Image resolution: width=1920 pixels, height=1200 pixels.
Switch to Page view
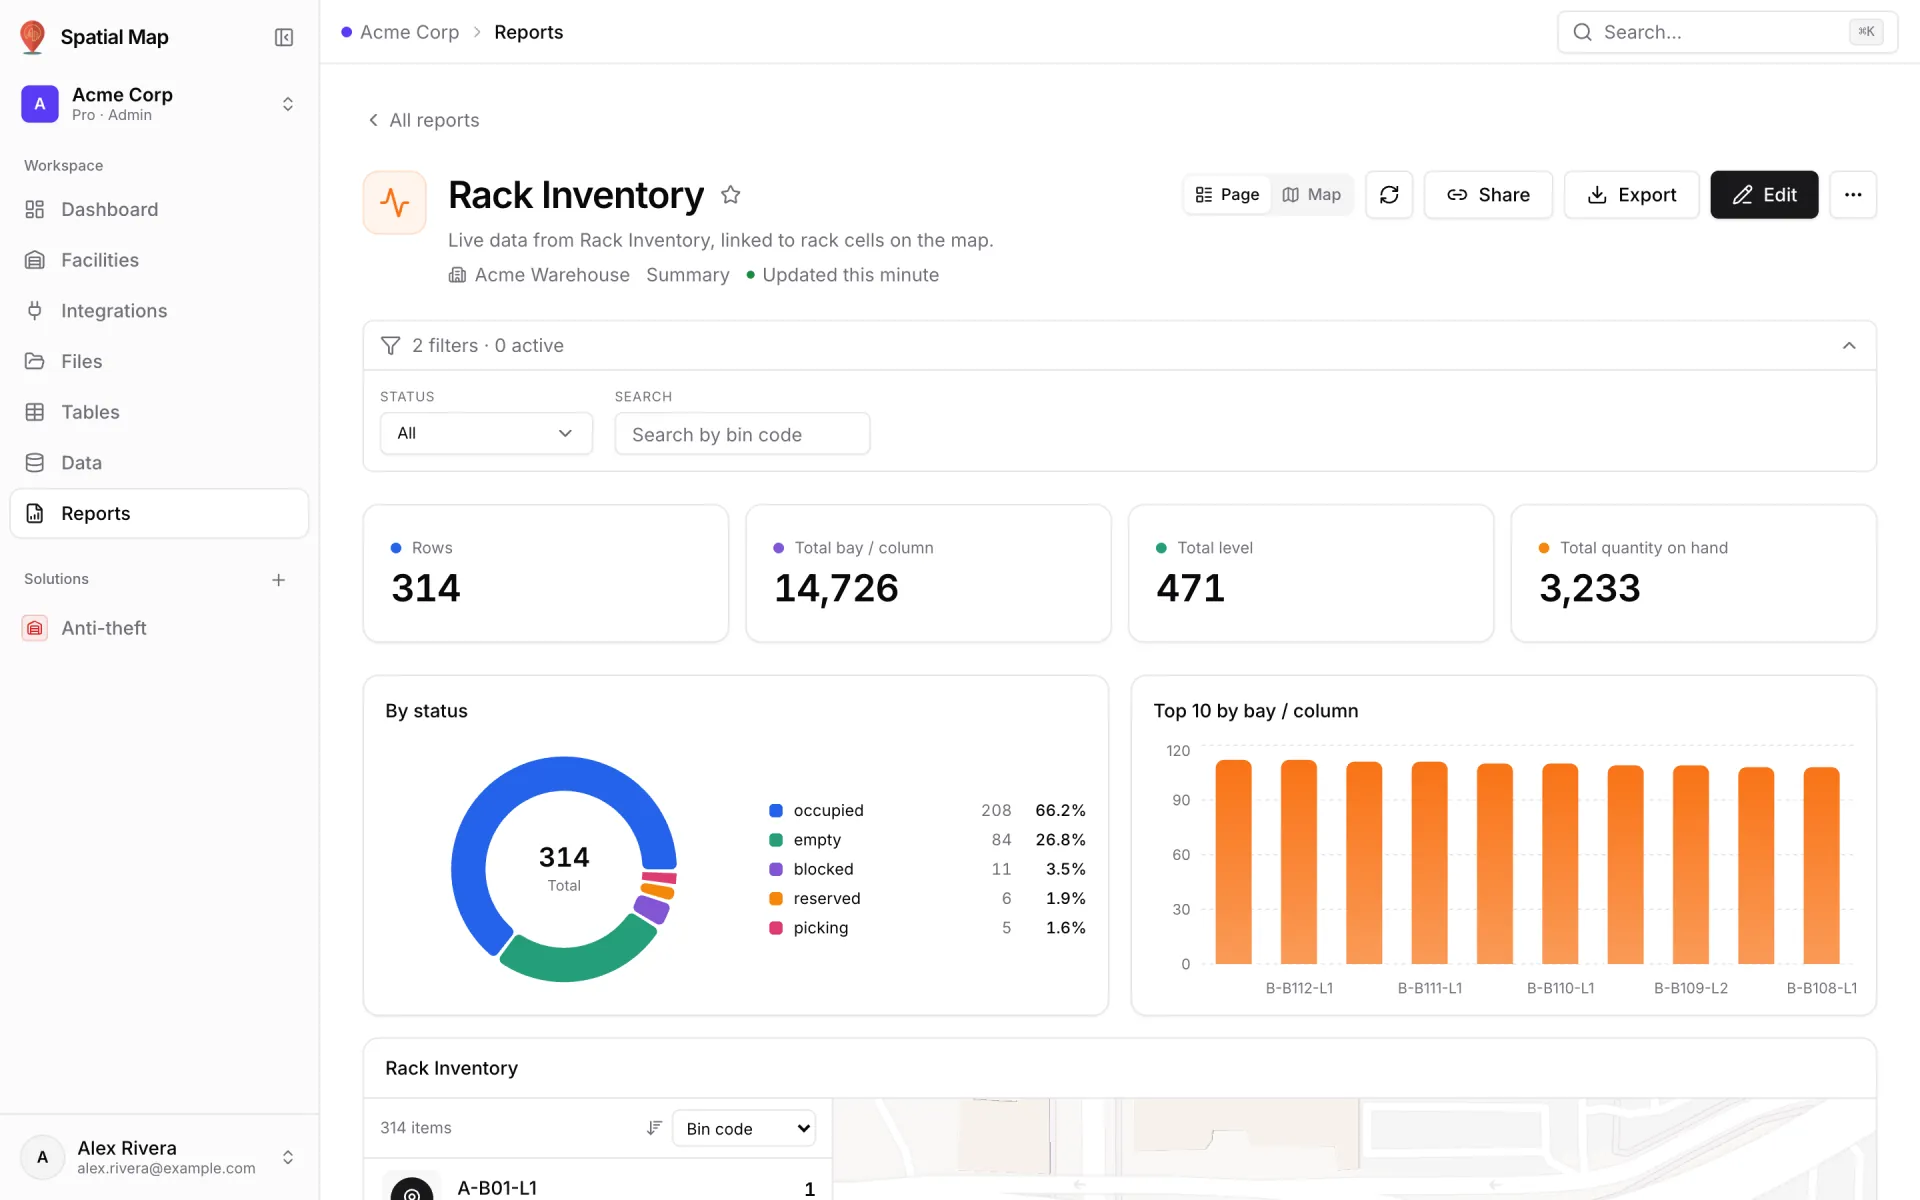point(1227,195)
